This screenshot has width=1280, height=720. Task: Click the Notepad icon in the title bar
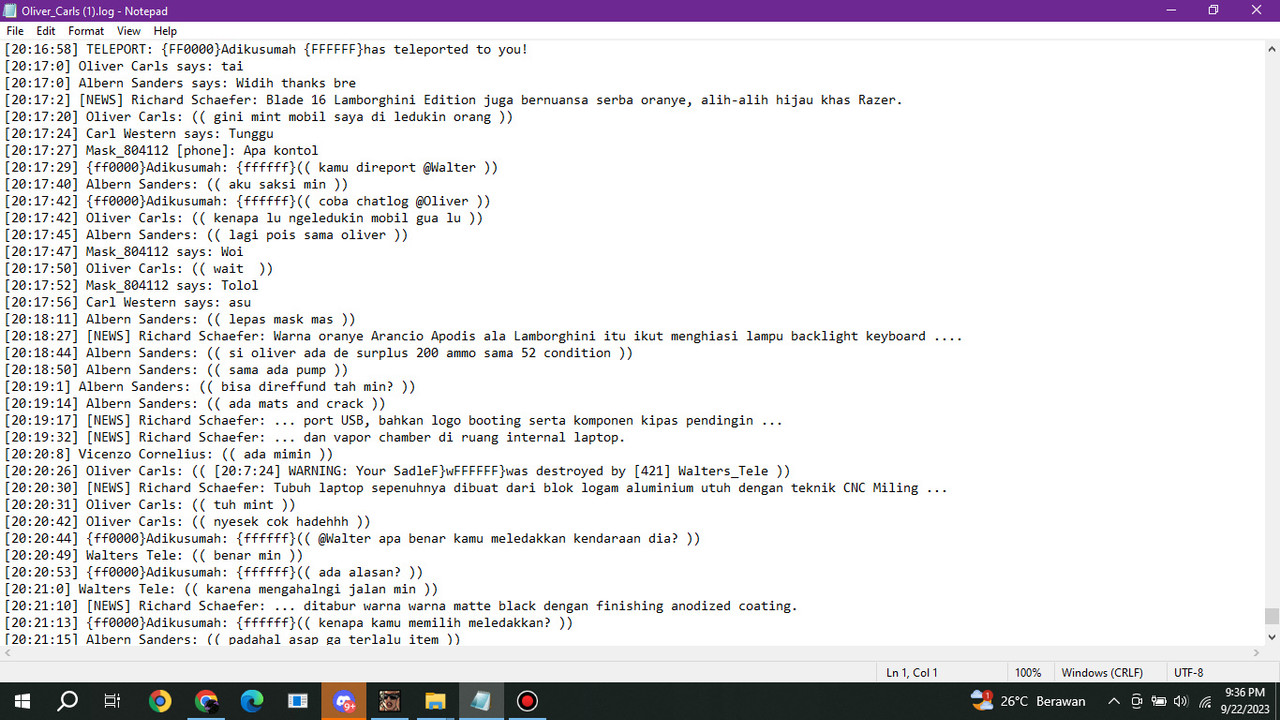coord(10,10)
